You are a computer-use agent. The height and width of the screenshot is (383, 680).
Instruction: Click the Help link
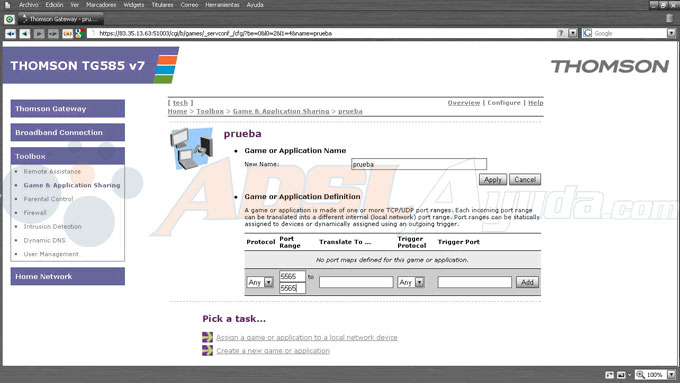[536, 103]
